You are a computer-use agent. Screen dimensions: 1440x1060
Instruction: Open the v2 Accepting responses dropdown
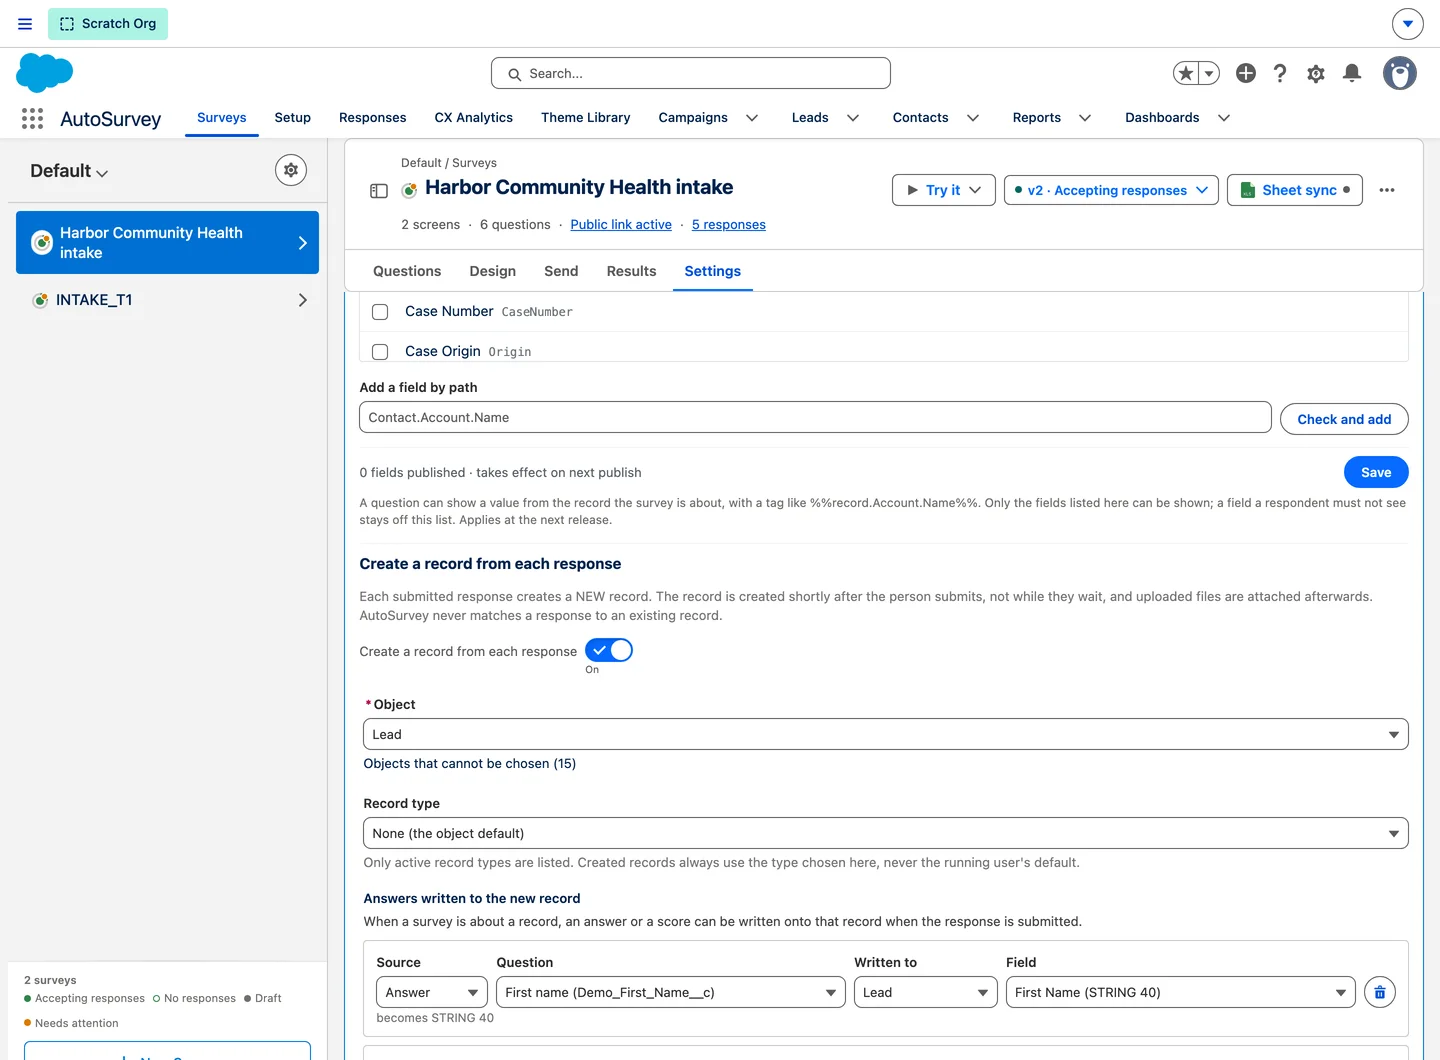[1111, 190]
